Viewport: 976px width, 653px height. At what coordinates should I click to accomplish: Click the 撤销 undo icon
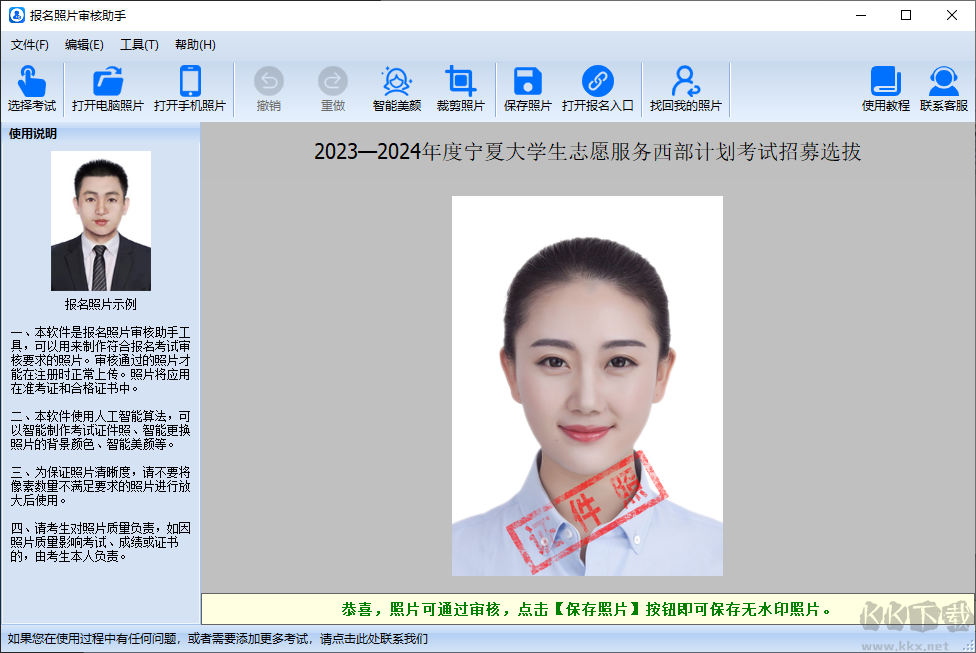268,89
